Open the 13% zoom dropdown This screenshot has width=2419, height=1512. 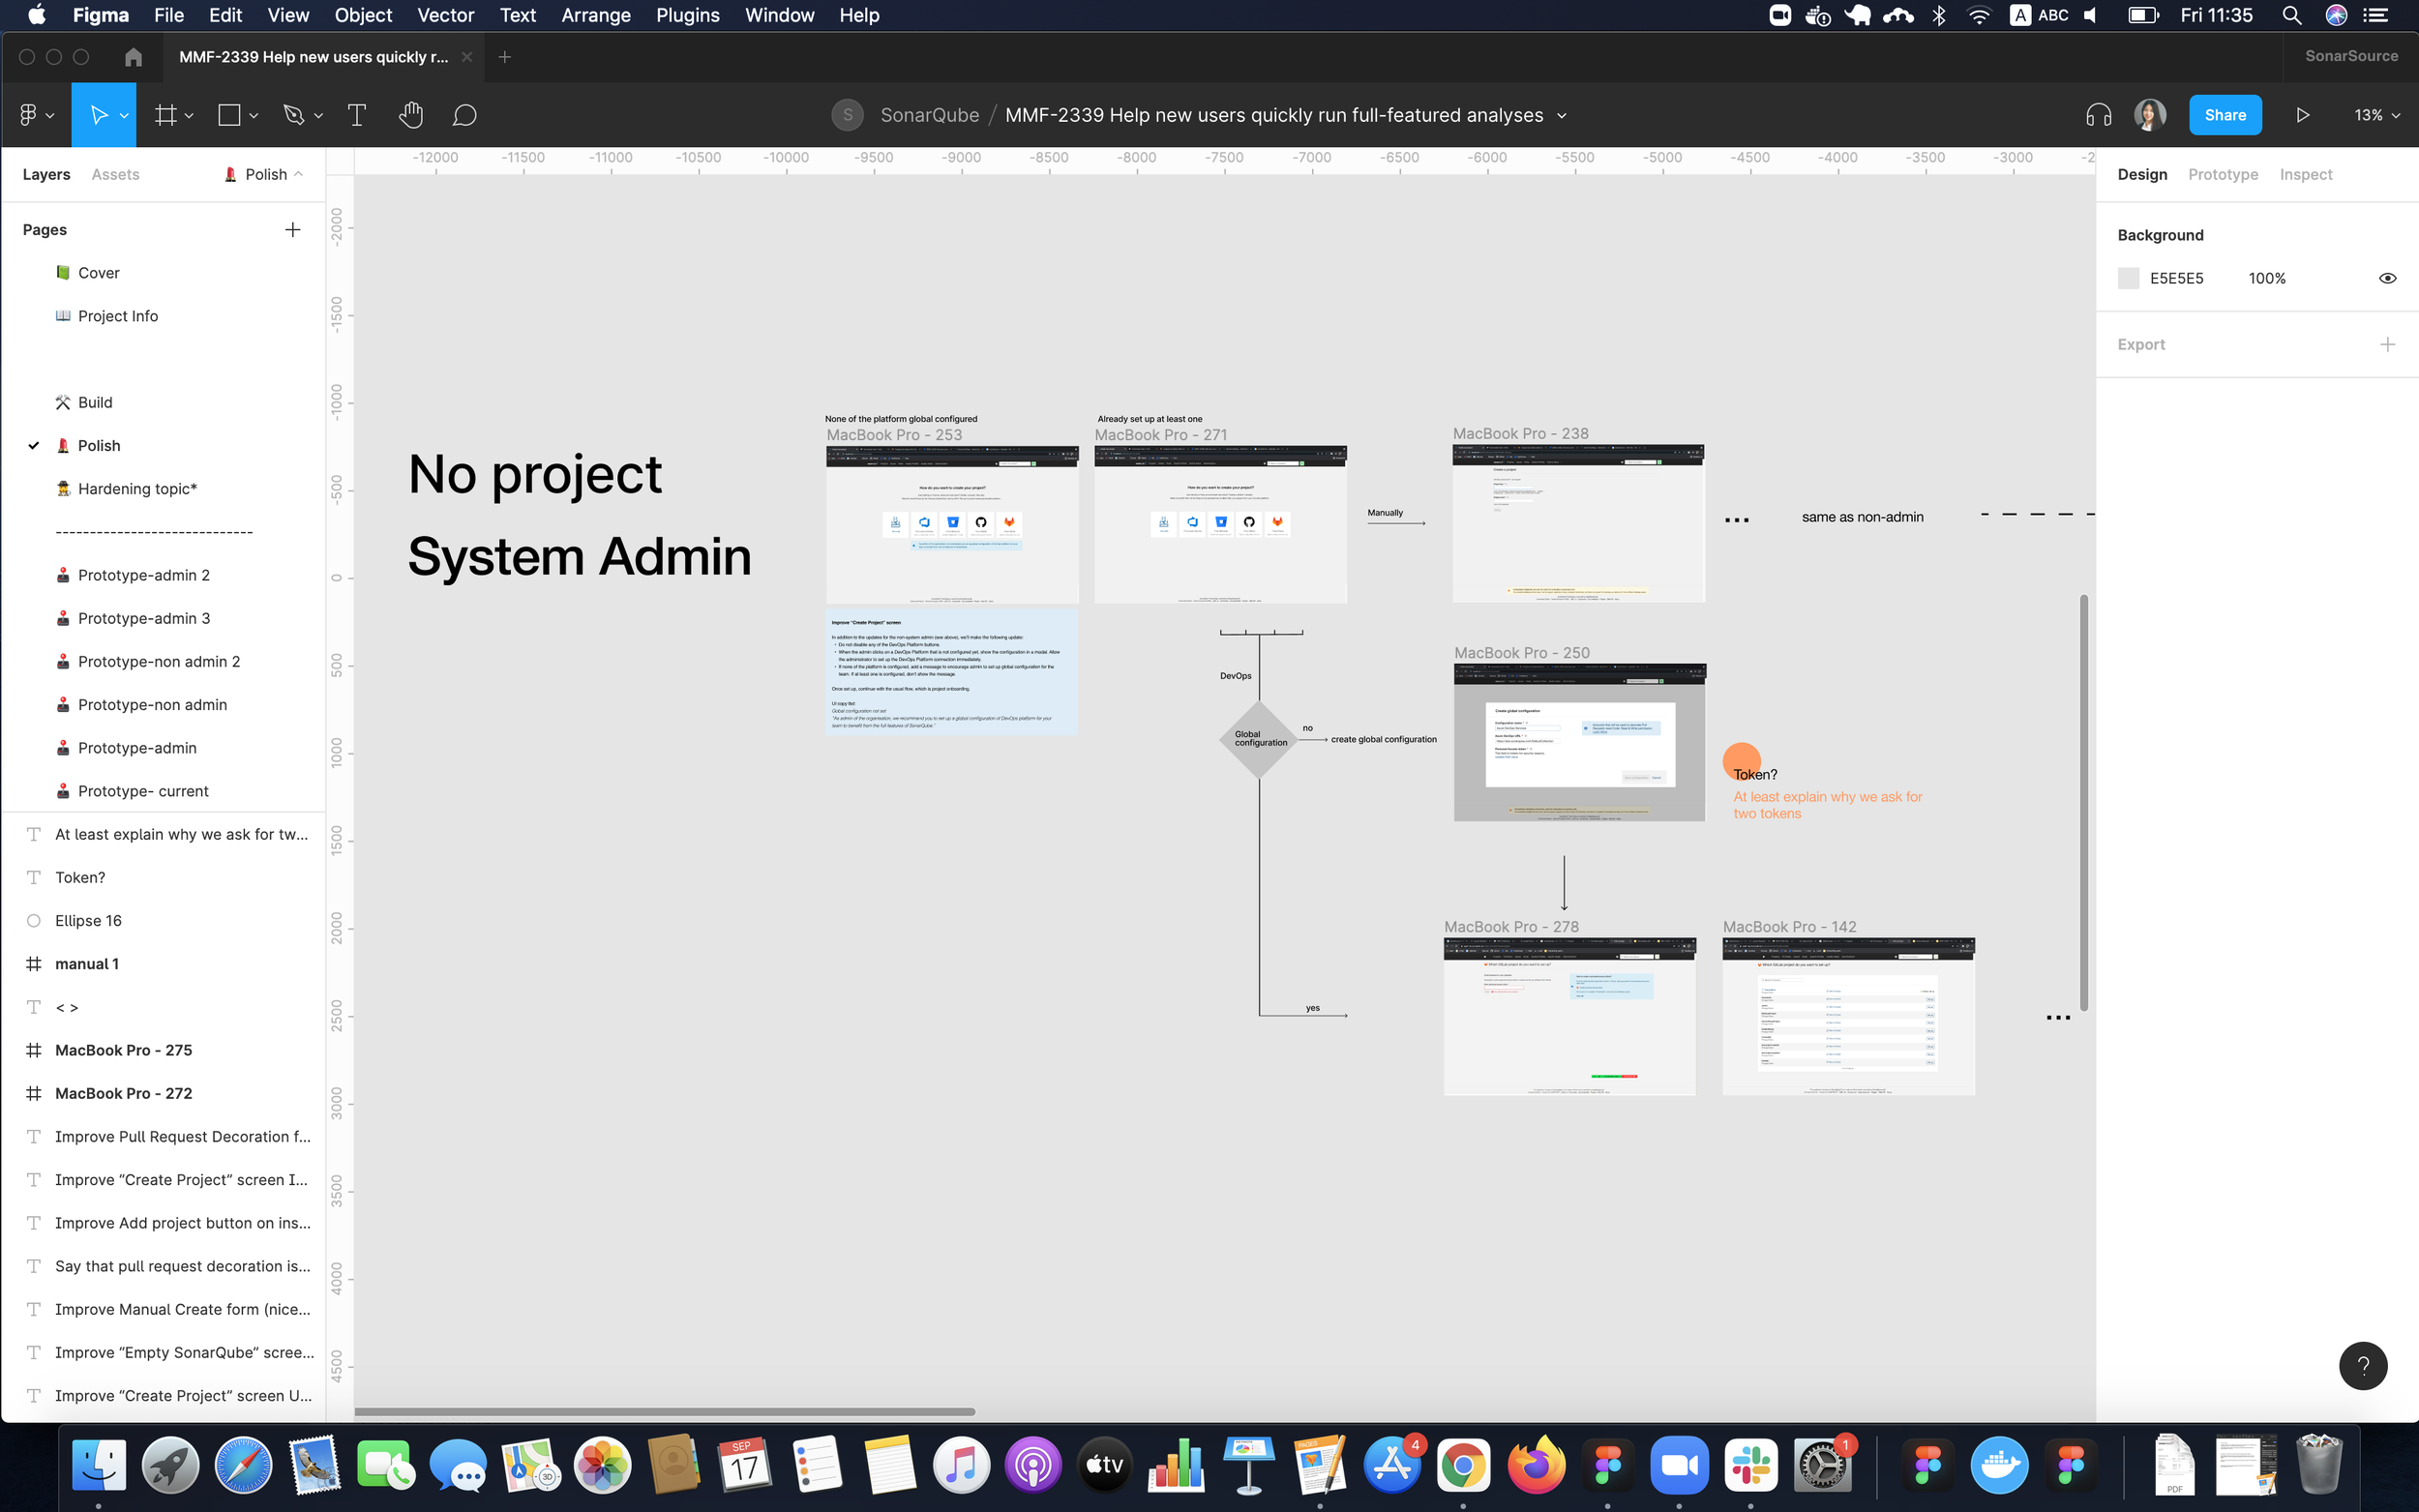click(x=2376, y=115)
